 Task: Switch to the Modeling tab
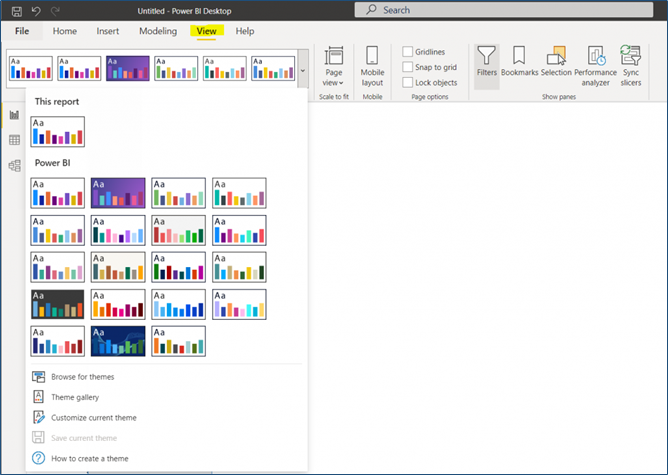pyautogui.click(x=158, y=31)
